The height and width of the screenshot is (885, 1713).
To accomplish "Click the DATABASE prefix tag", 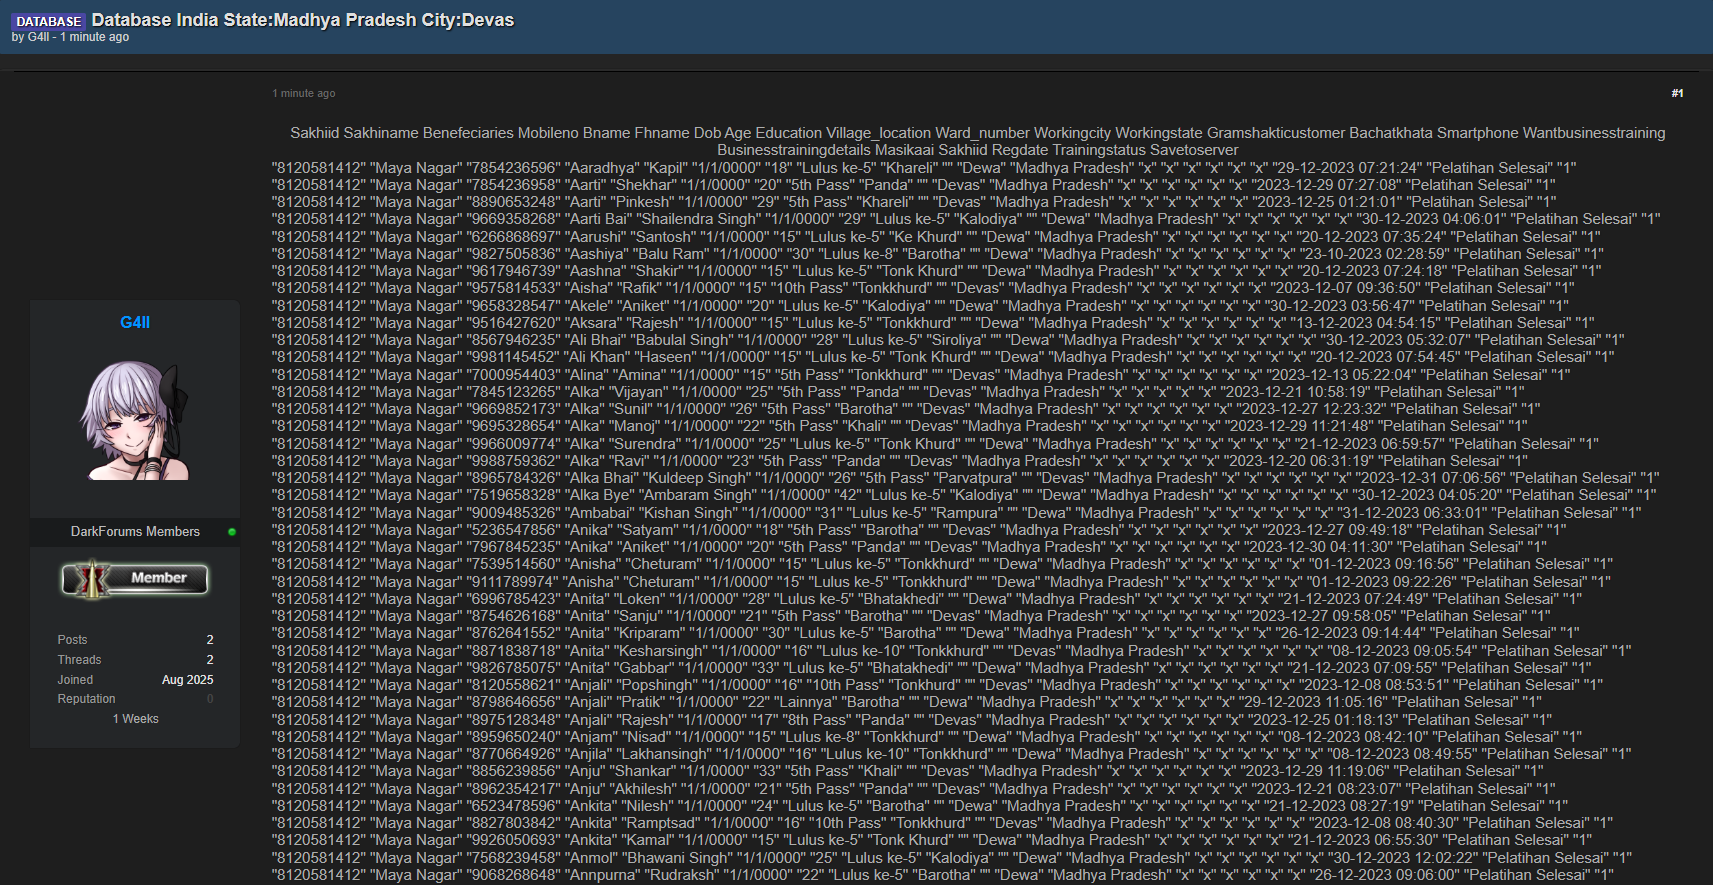I will 49,21.
